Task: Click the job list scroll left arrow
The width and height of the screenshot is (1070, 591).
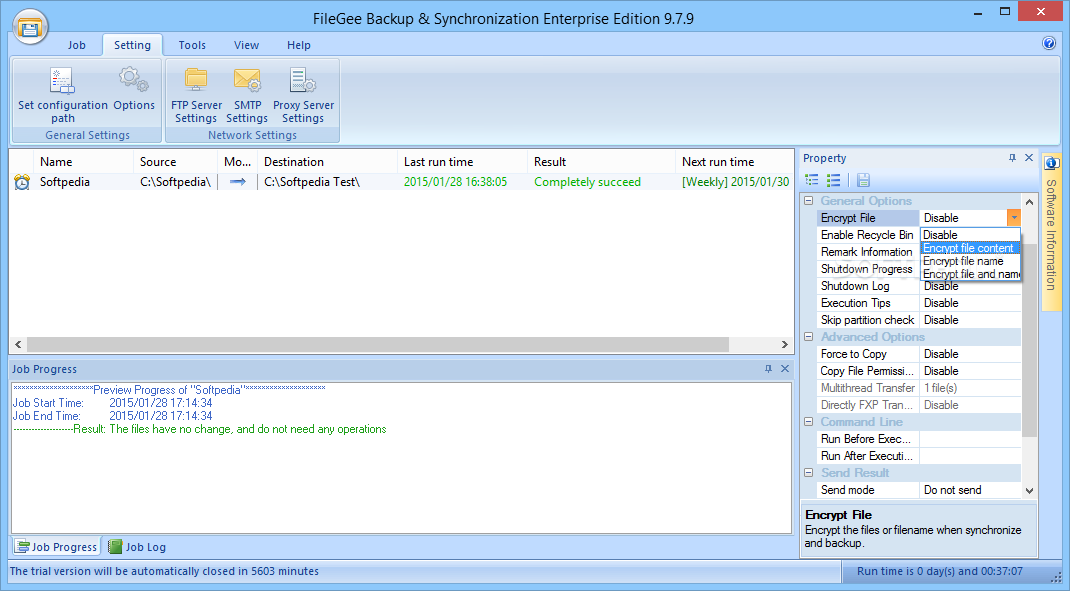Action: 18,344
